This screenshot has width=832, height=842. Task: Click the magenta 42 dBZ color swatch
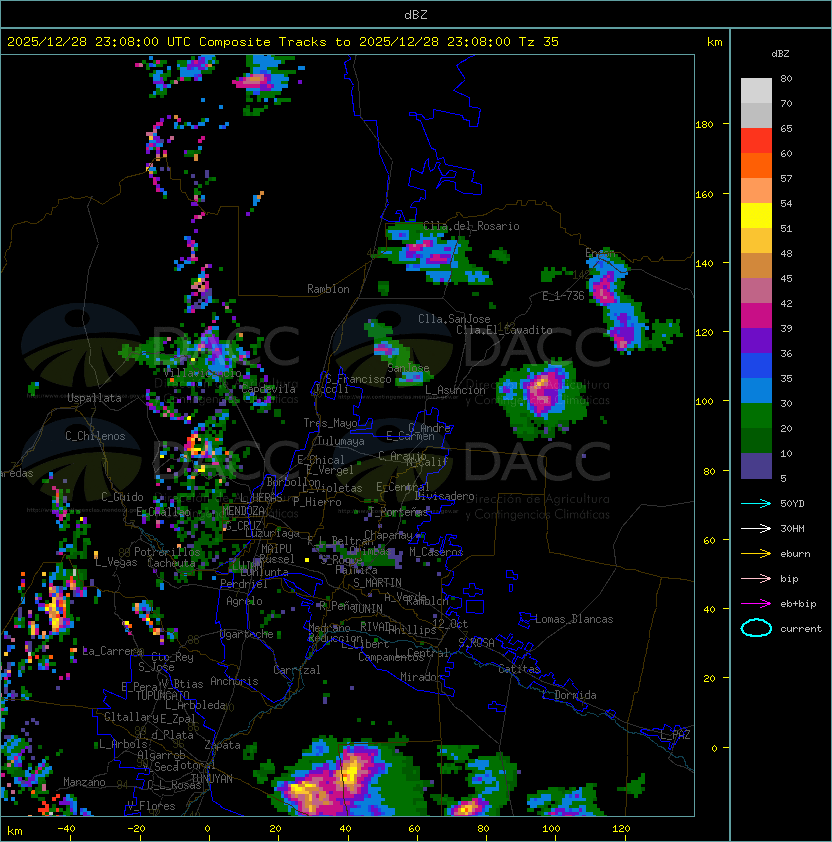click(x=756, y=316)
